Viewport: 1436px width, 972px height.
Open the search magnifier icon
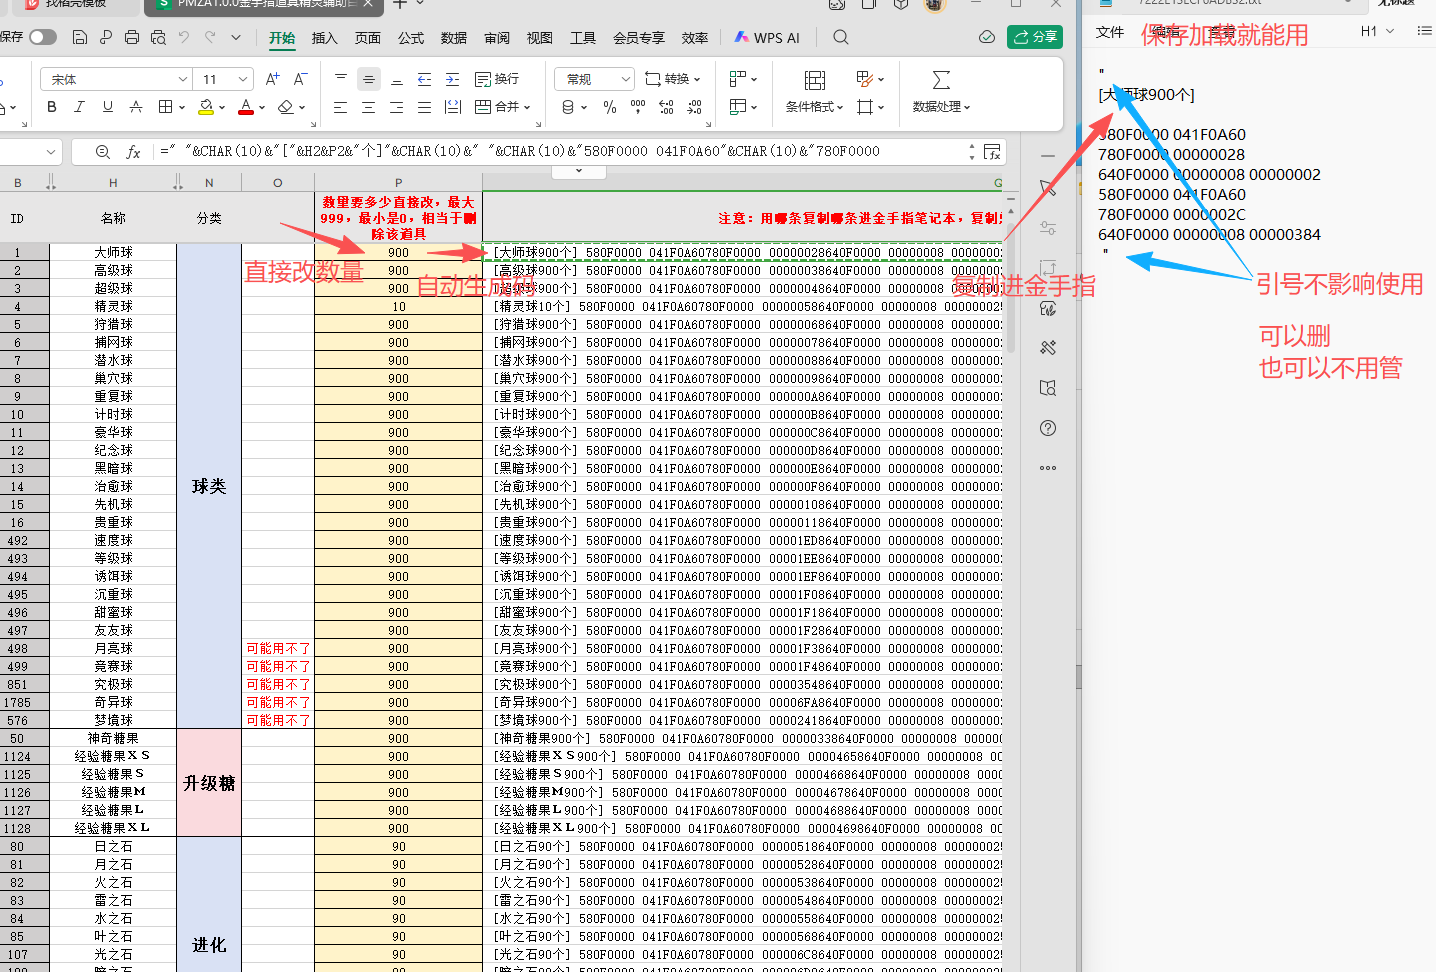click(x=841, y=37)
